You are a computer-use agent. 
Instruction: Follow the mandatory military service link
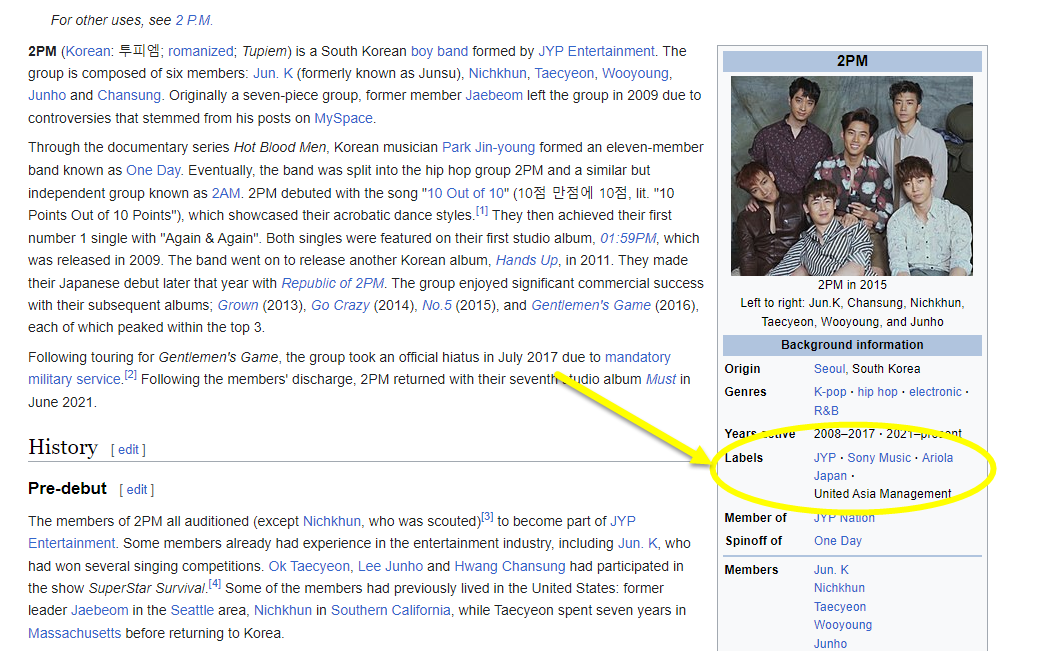click(x=637, y=357)
